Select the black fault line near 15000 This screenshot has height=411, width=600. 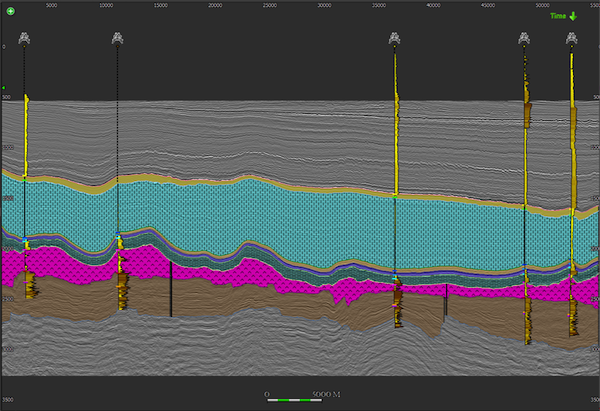[x=171, y=289]
